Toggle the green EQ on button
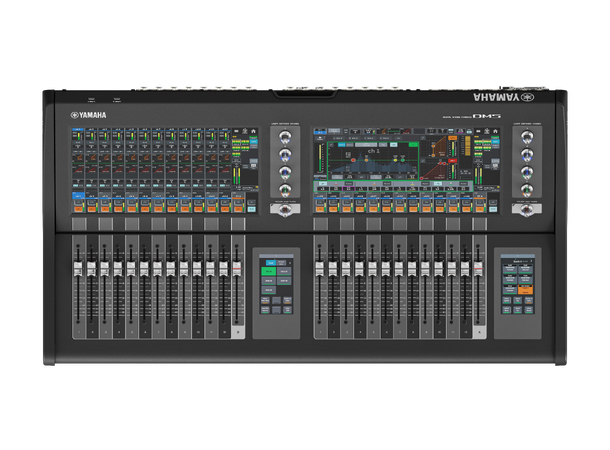Viewport: 610px width, 450px height. [x=413, y=145]
